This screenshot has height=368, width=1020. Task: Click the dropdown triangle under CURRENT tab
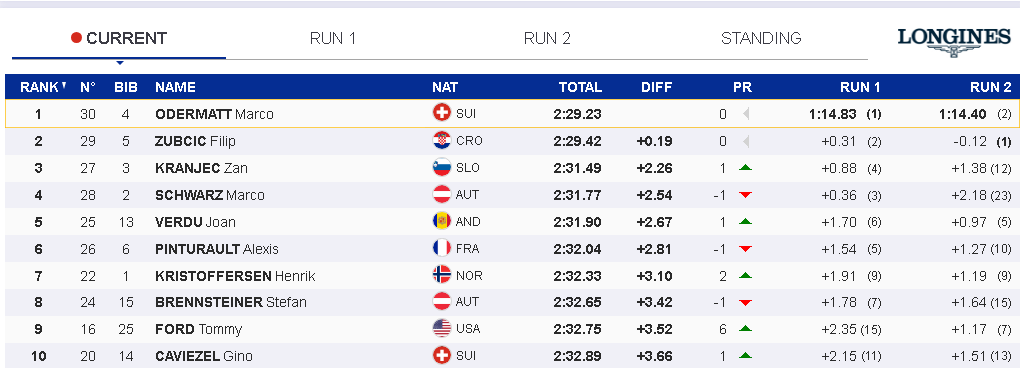(119, 63)
